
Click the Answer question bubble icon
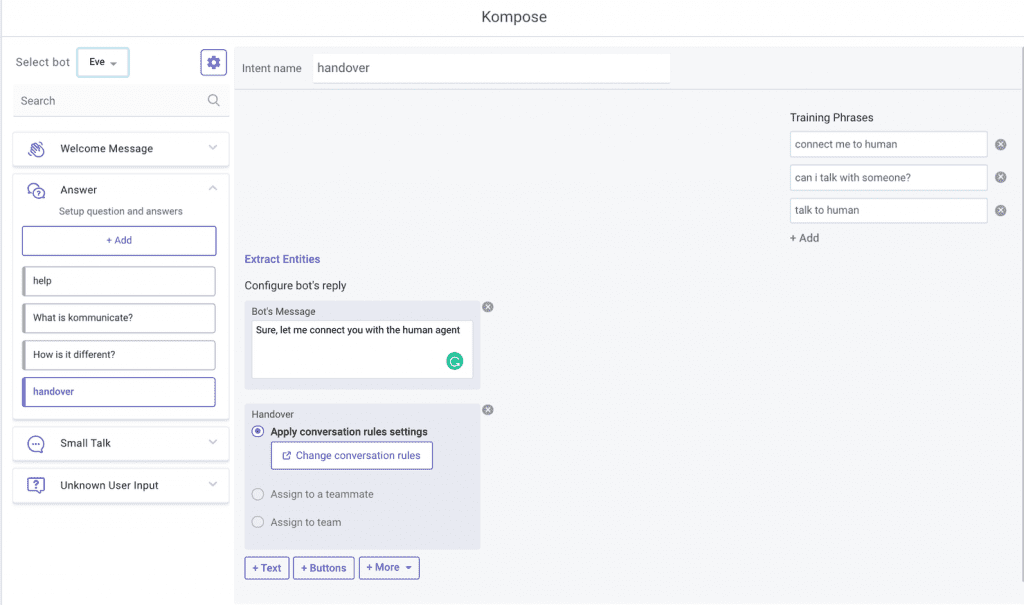36,191
